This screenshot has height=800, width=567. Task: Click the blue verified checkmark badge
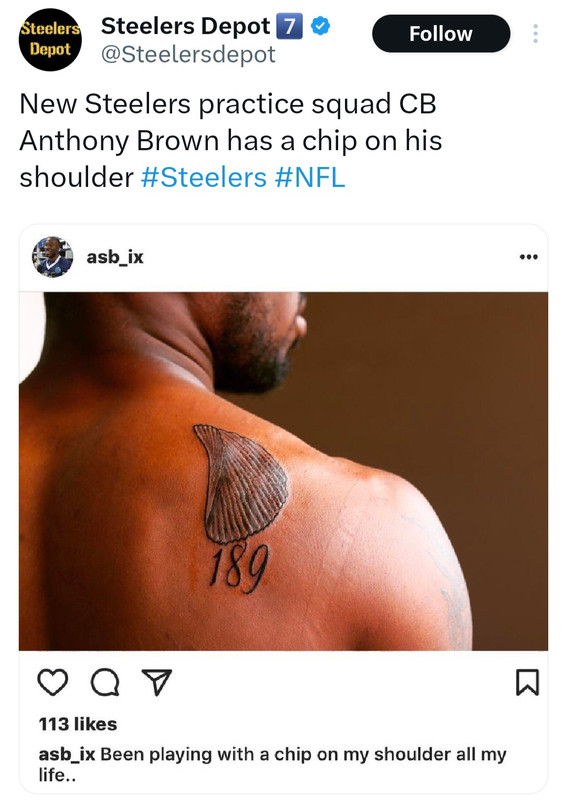coord(321,26)
